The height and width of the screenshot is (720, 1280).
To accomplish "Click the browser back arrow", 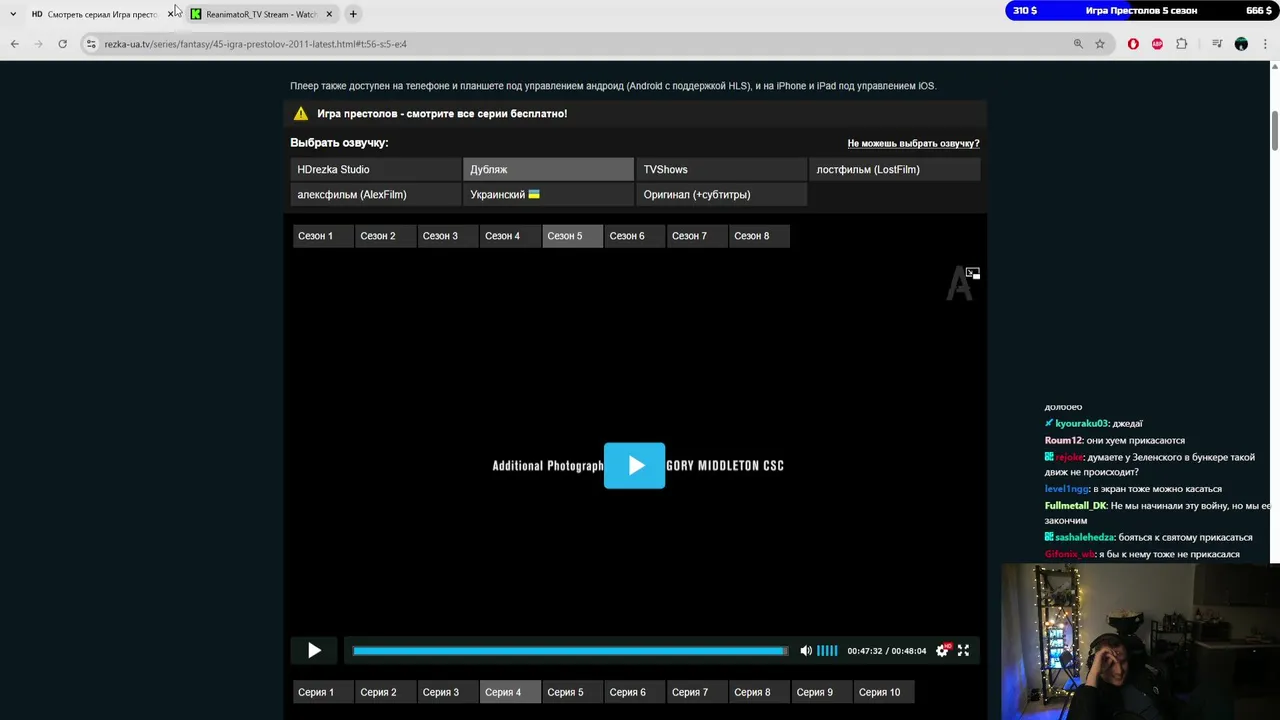I will [14, 44].
